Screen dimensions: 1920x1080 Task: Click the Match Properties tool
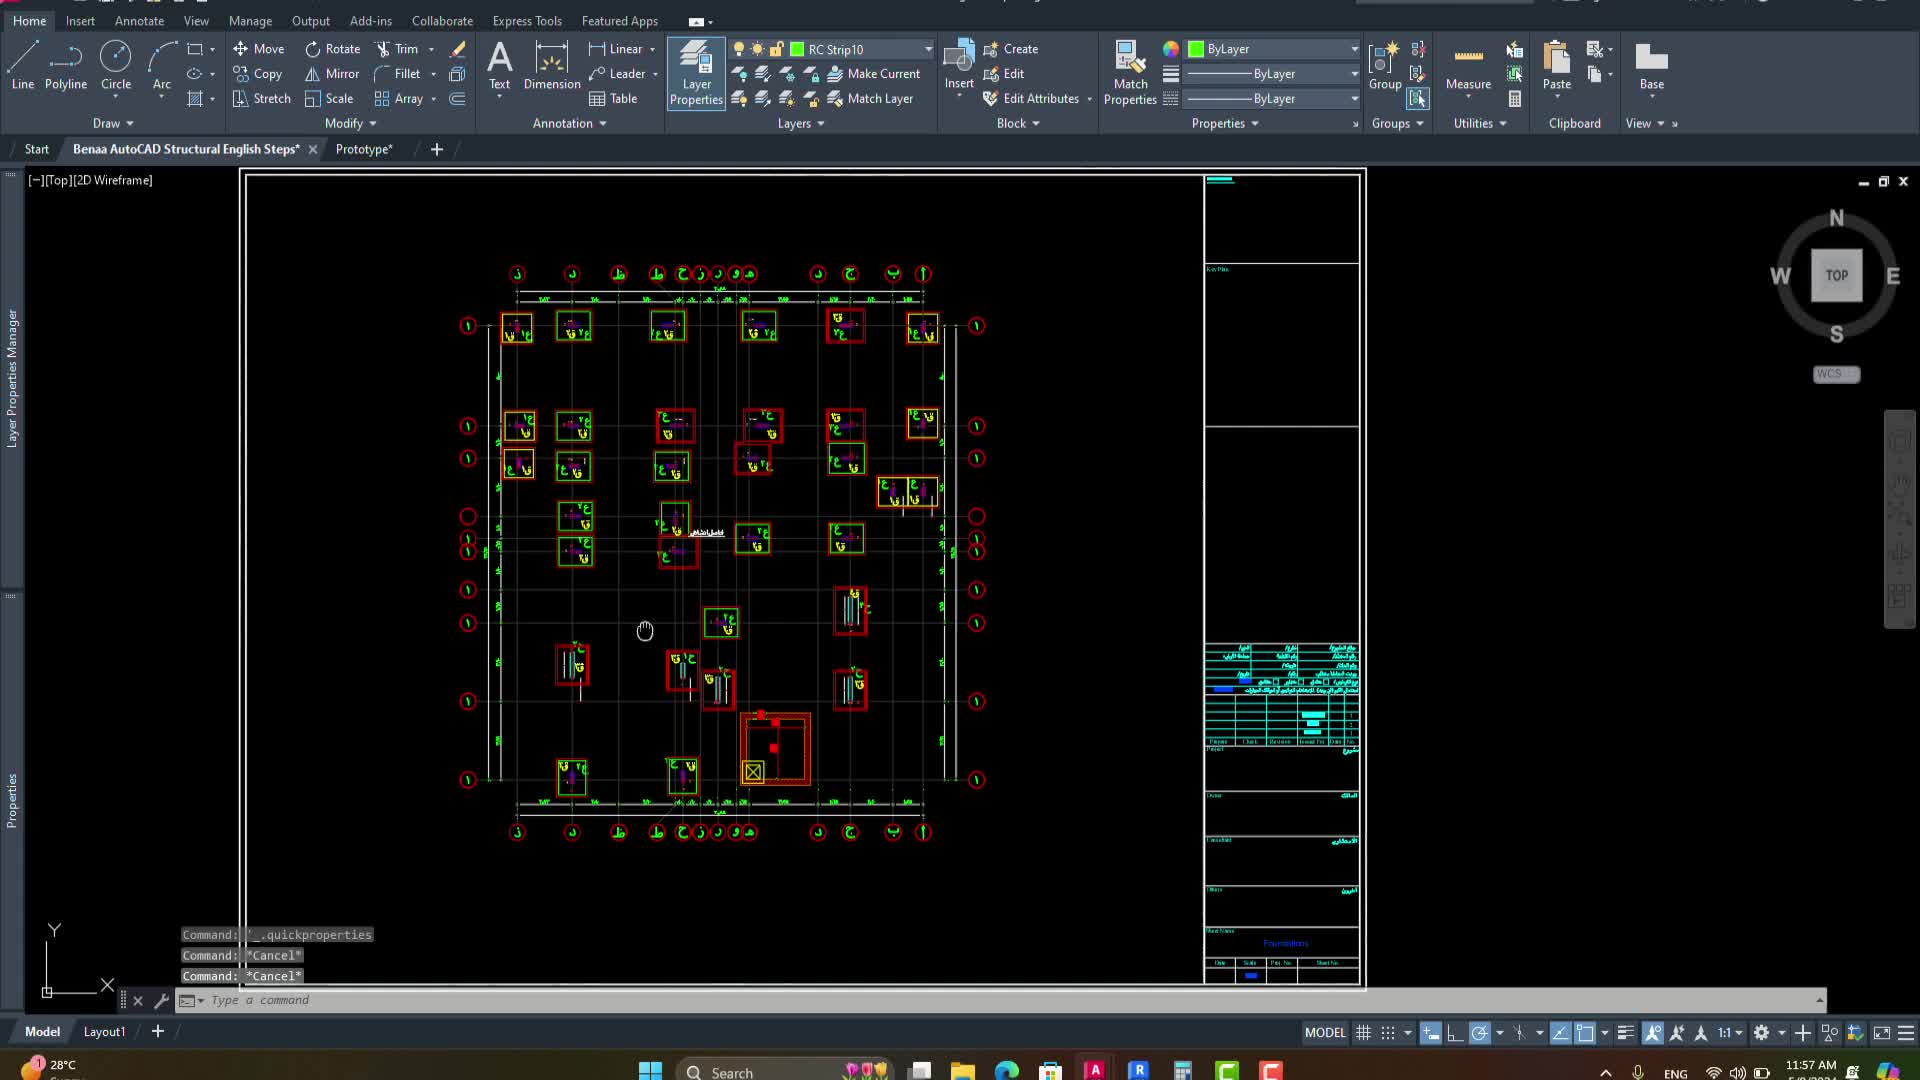(1130, 72)
